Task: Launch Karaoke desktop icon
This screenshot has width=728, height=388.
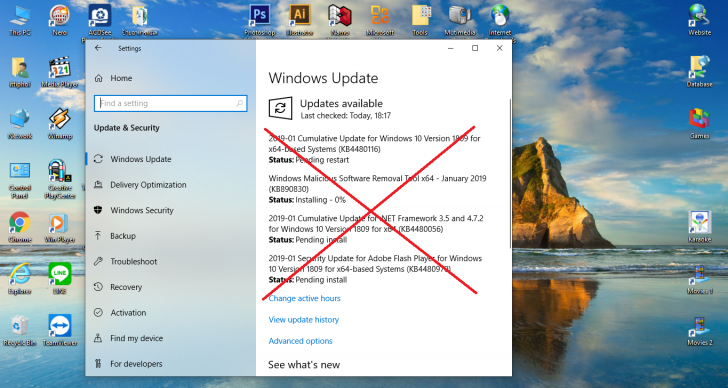Action: click(x=700, y=227)
